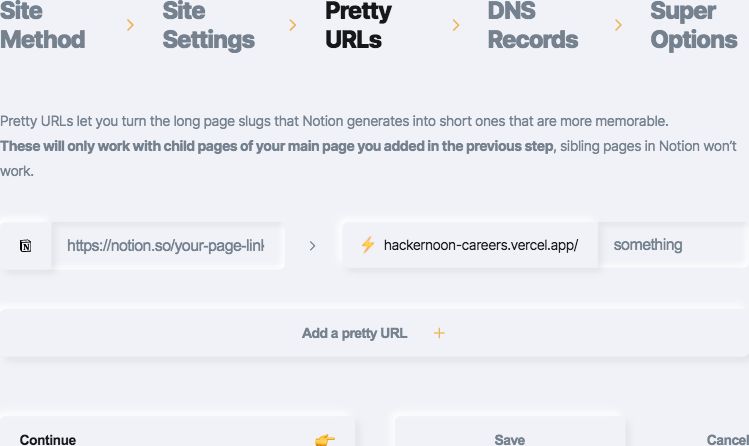
Task: Select the Pretty URLs step
Action: tap(358, 25)
